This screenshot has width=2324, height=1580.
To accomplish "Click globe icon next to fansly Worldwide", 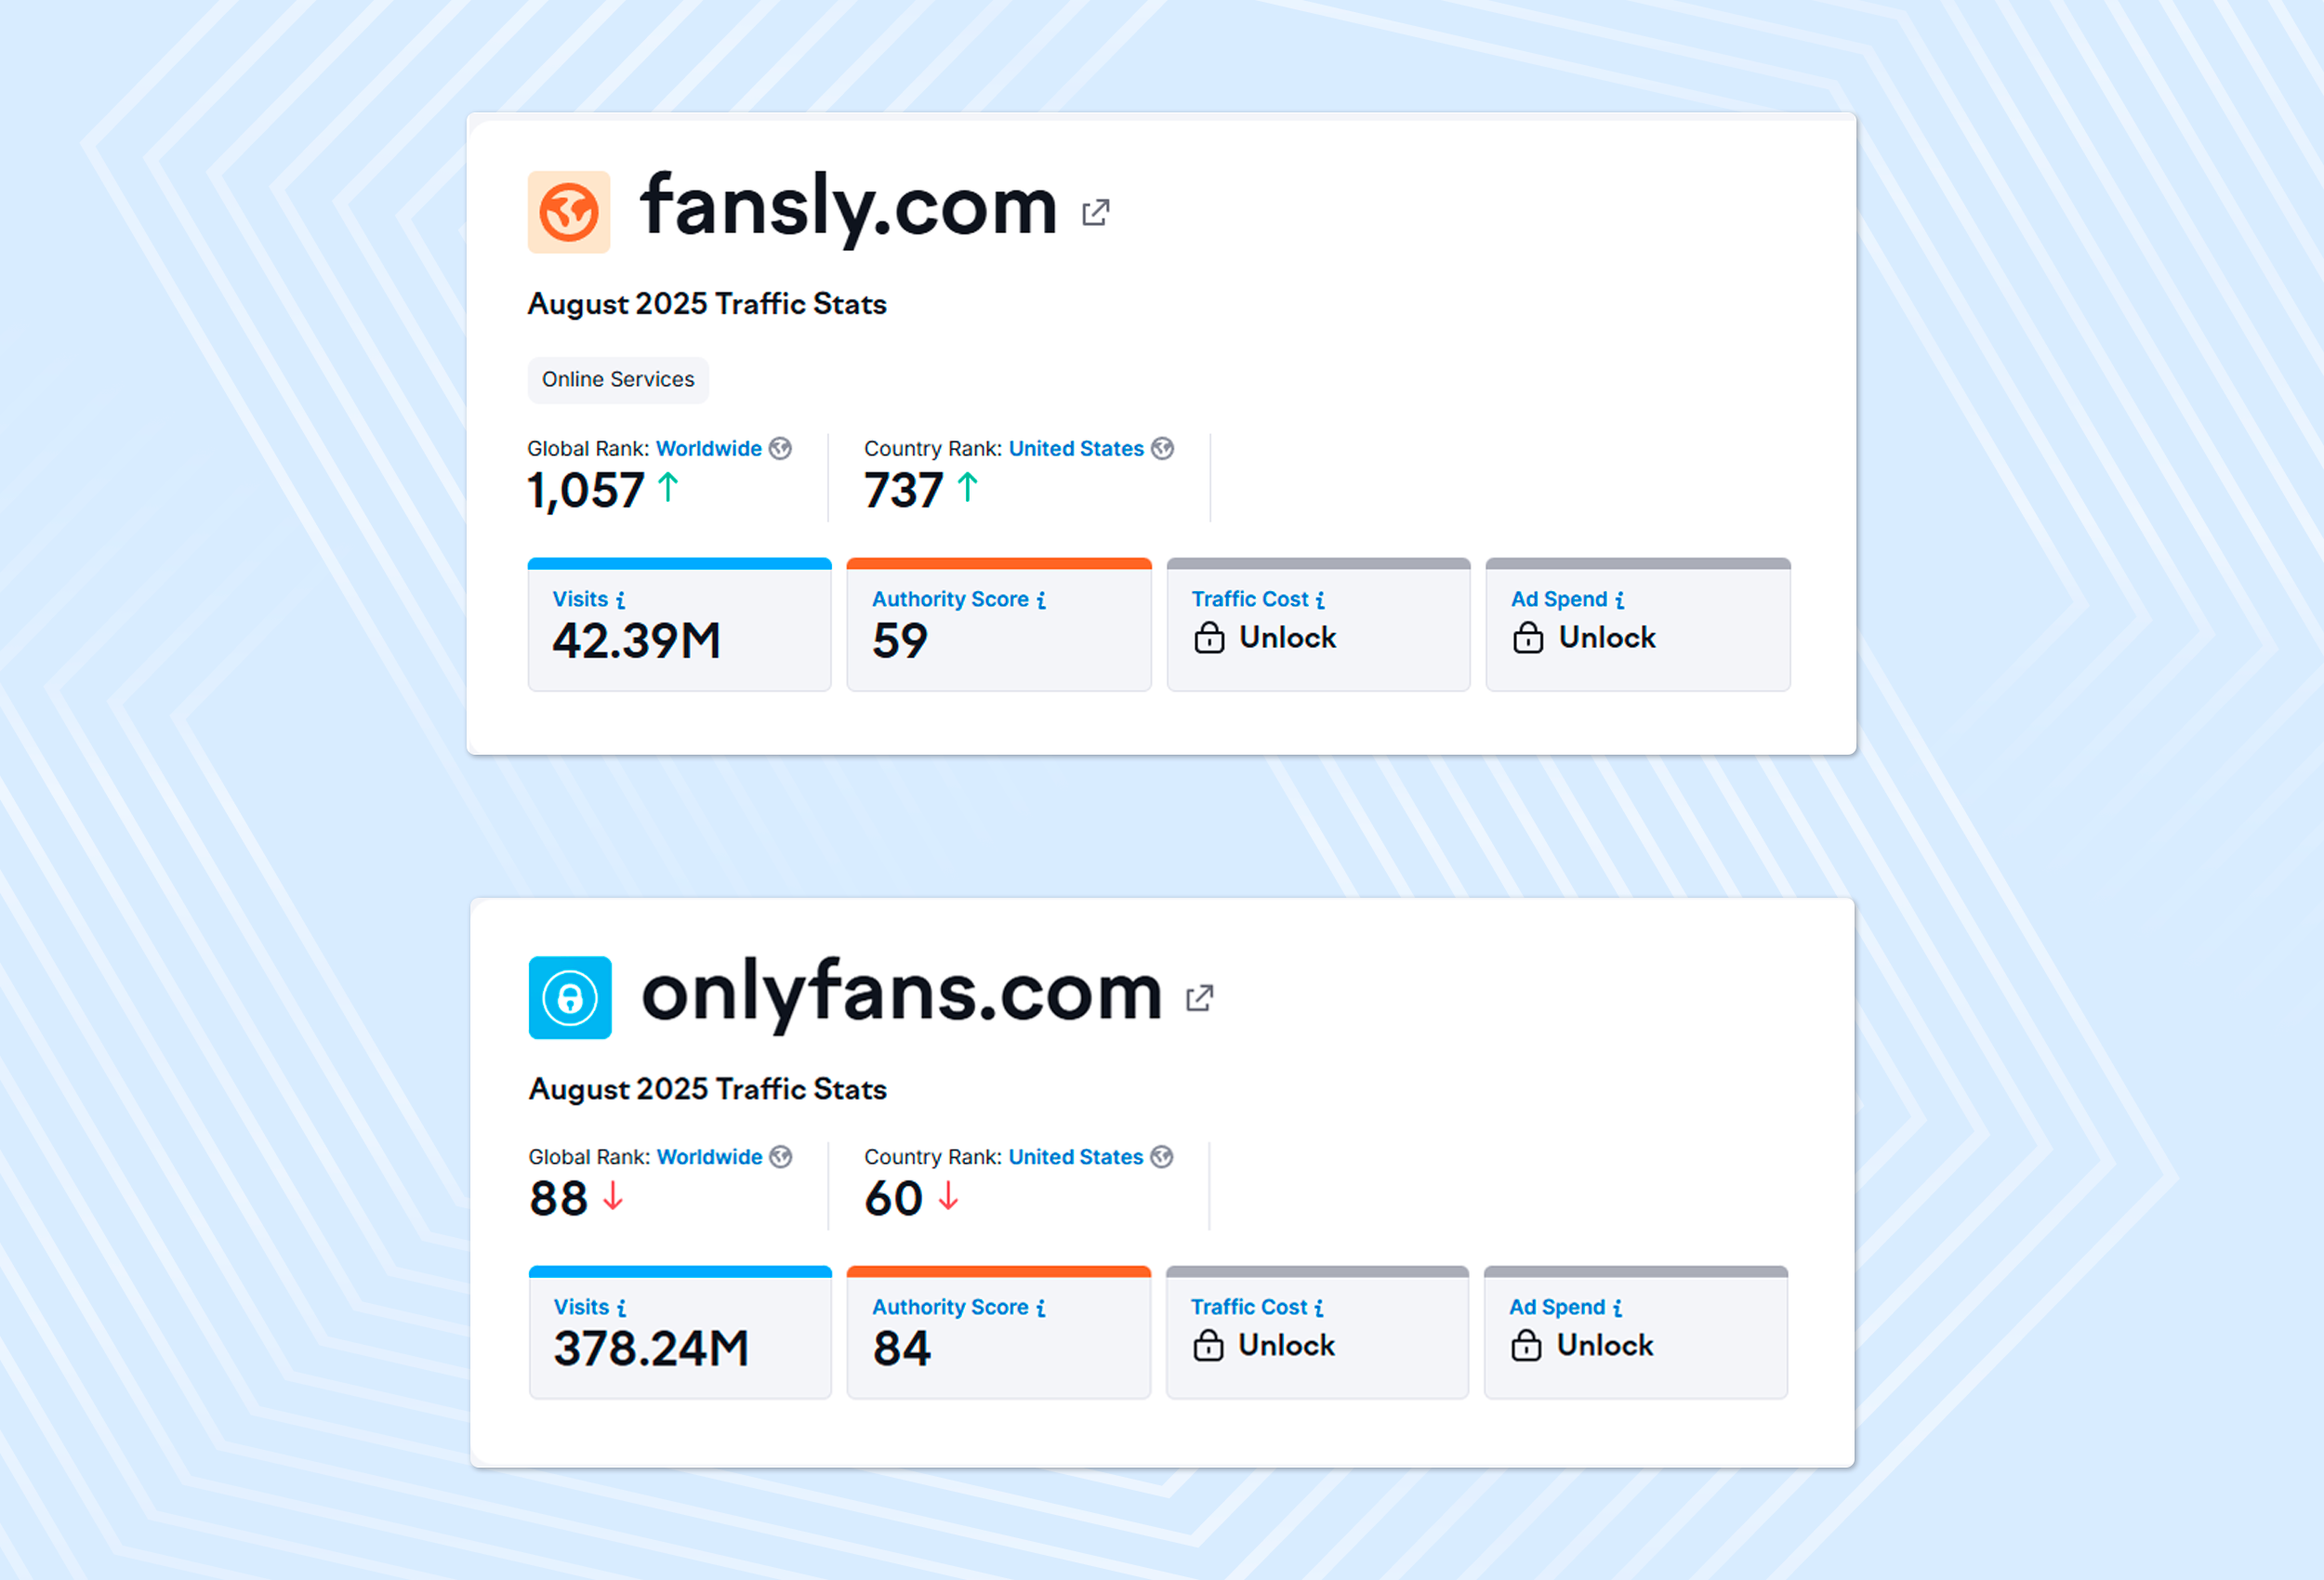I will pos(780,449).
